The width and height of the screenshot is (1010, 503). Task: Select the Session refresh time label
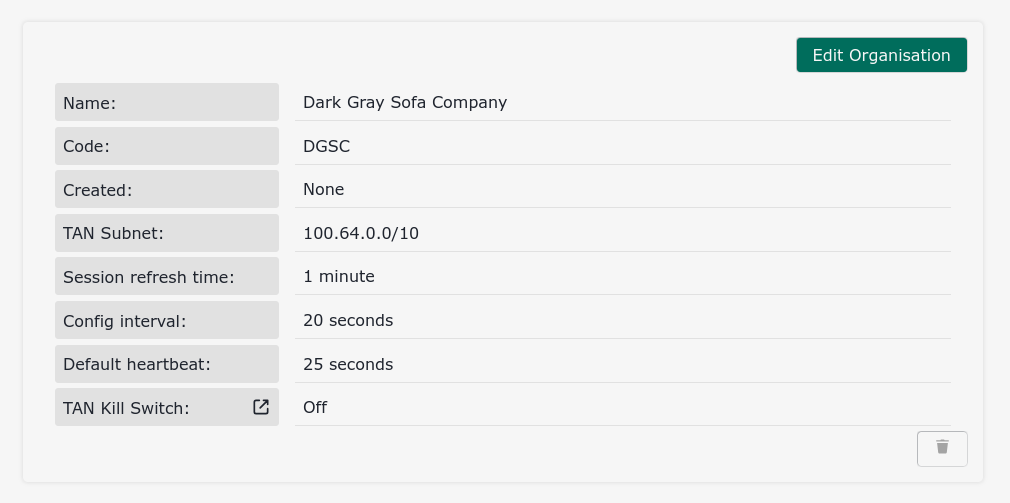[x=149, y=277]
